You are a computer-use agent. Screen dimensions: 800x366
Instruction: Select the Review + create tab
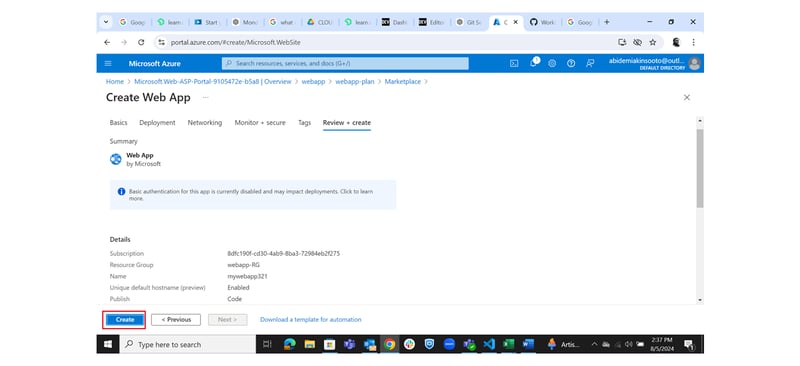(x=347, y=123)
